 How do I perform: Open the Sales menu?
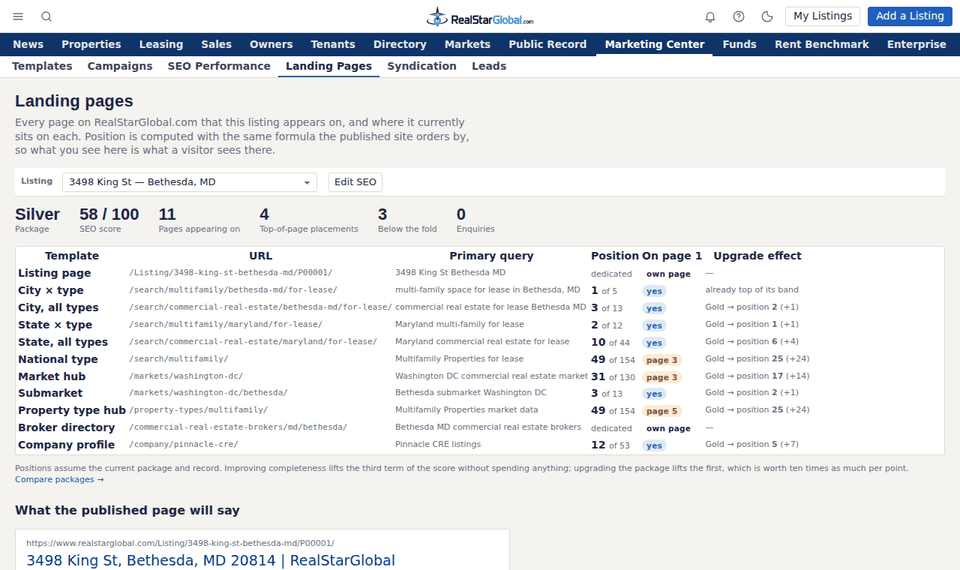point(216,44)
